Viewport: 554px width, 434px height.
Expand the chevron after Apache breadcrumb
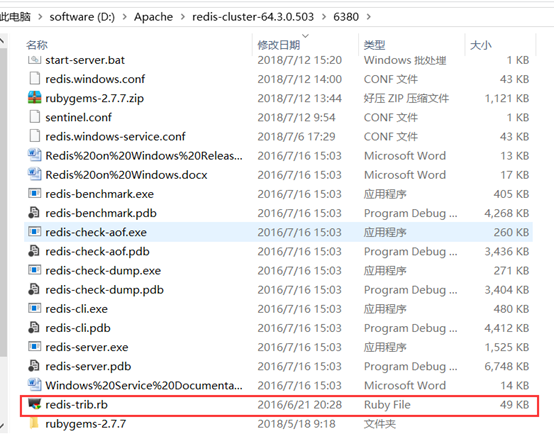182,17
